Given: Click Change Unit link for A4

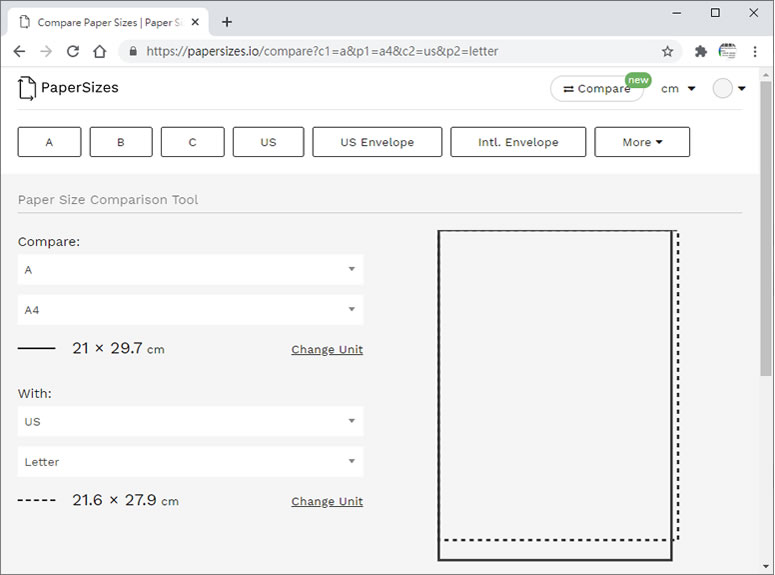Looking at the screenshot, I should coord(327,350).
